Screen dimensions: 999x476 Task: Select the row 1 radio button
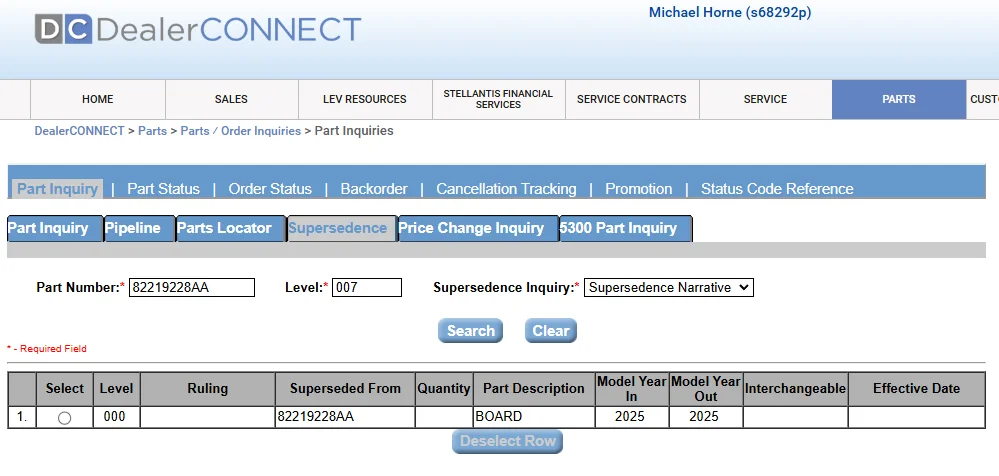coord(64,418)
